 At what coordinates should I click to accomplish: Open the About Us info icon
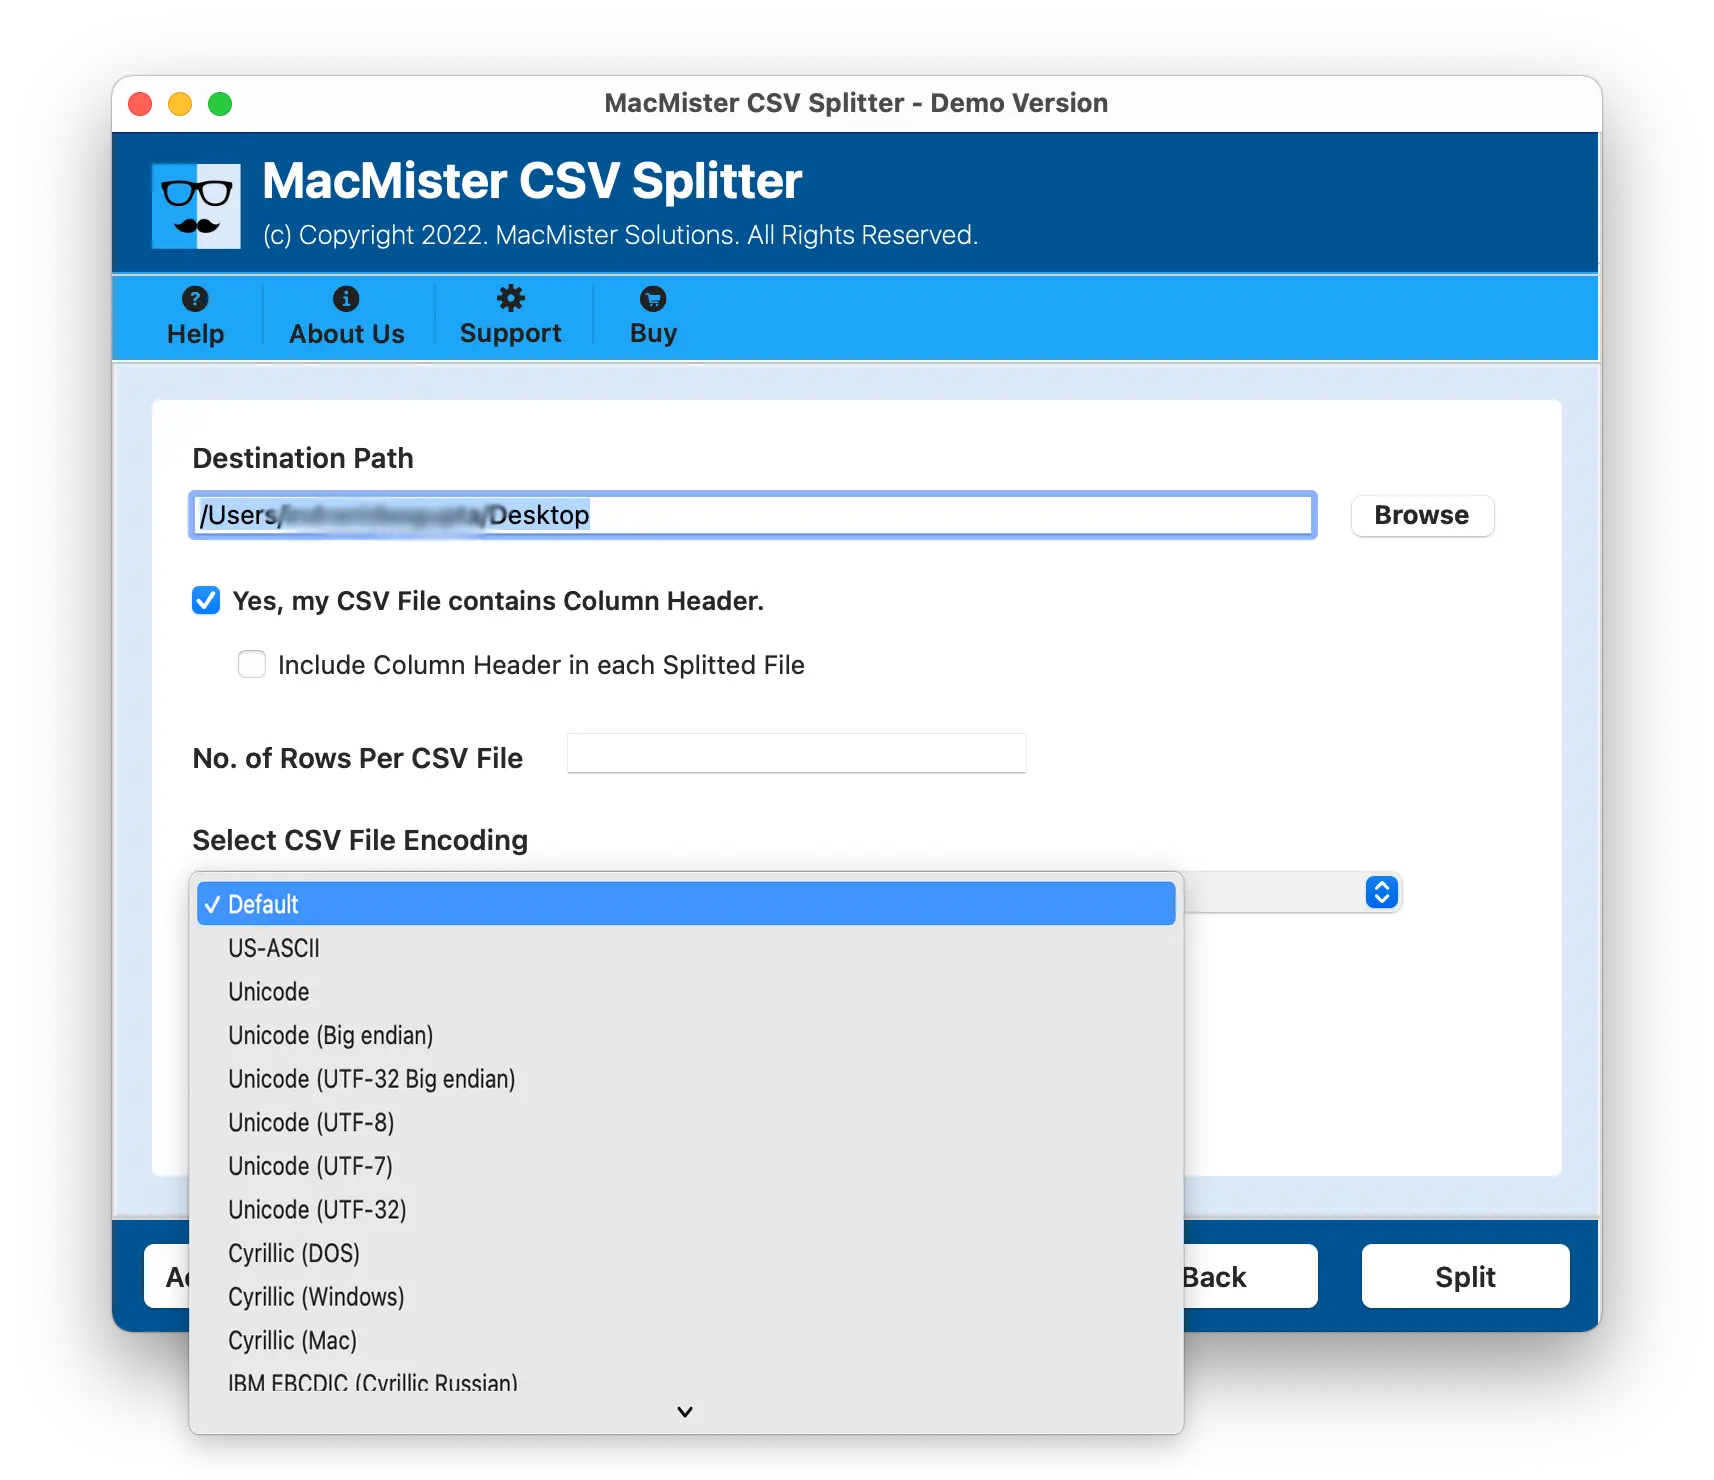tap(346, 299)
